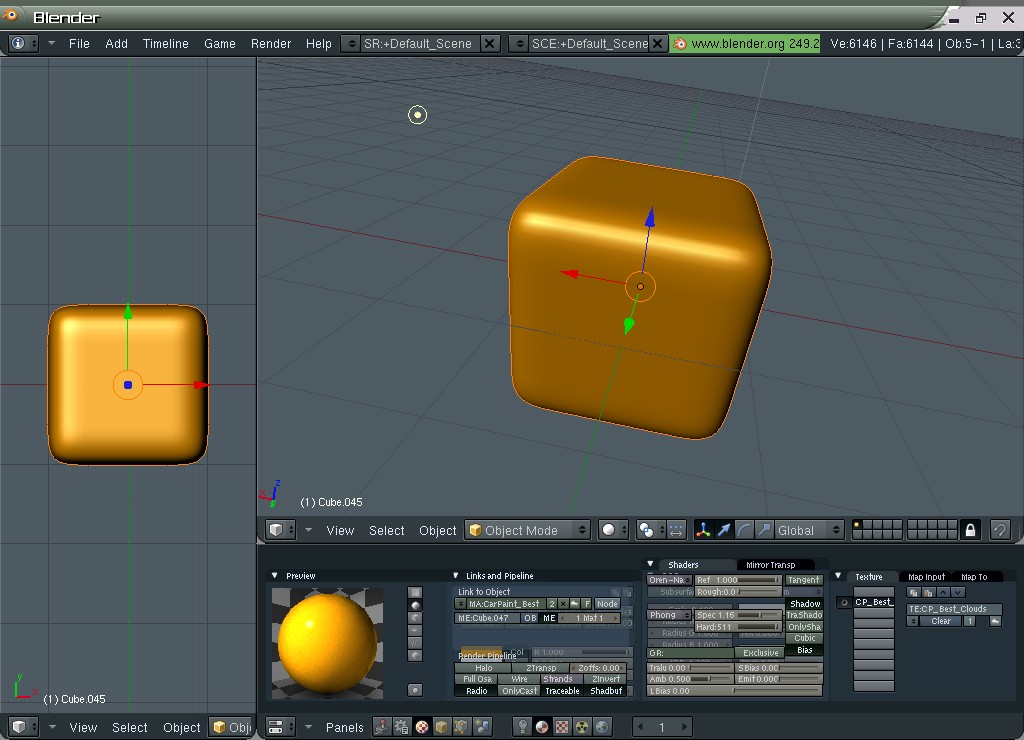Screen dimensions: 1024x740
Task: Collapse the Preview panel triangle
Action: pos(275,575)
